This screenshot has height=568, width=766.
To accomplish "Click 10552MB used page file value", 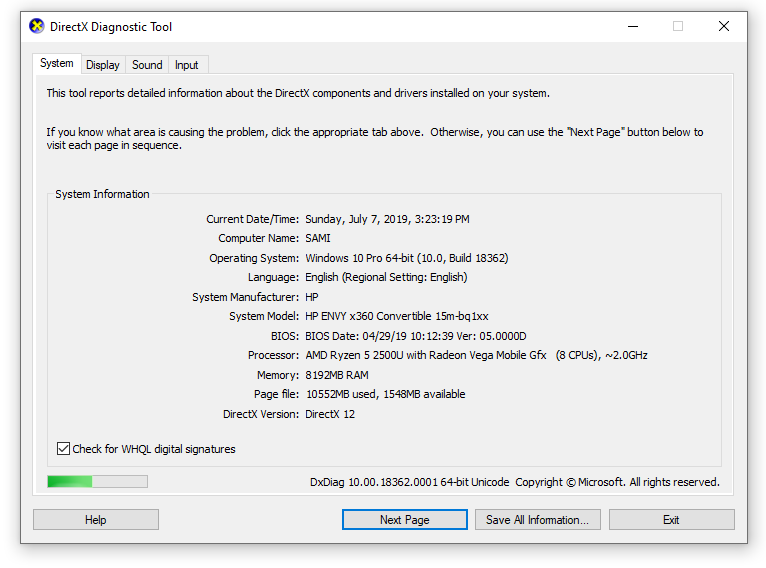I will [x=385, y=394].
